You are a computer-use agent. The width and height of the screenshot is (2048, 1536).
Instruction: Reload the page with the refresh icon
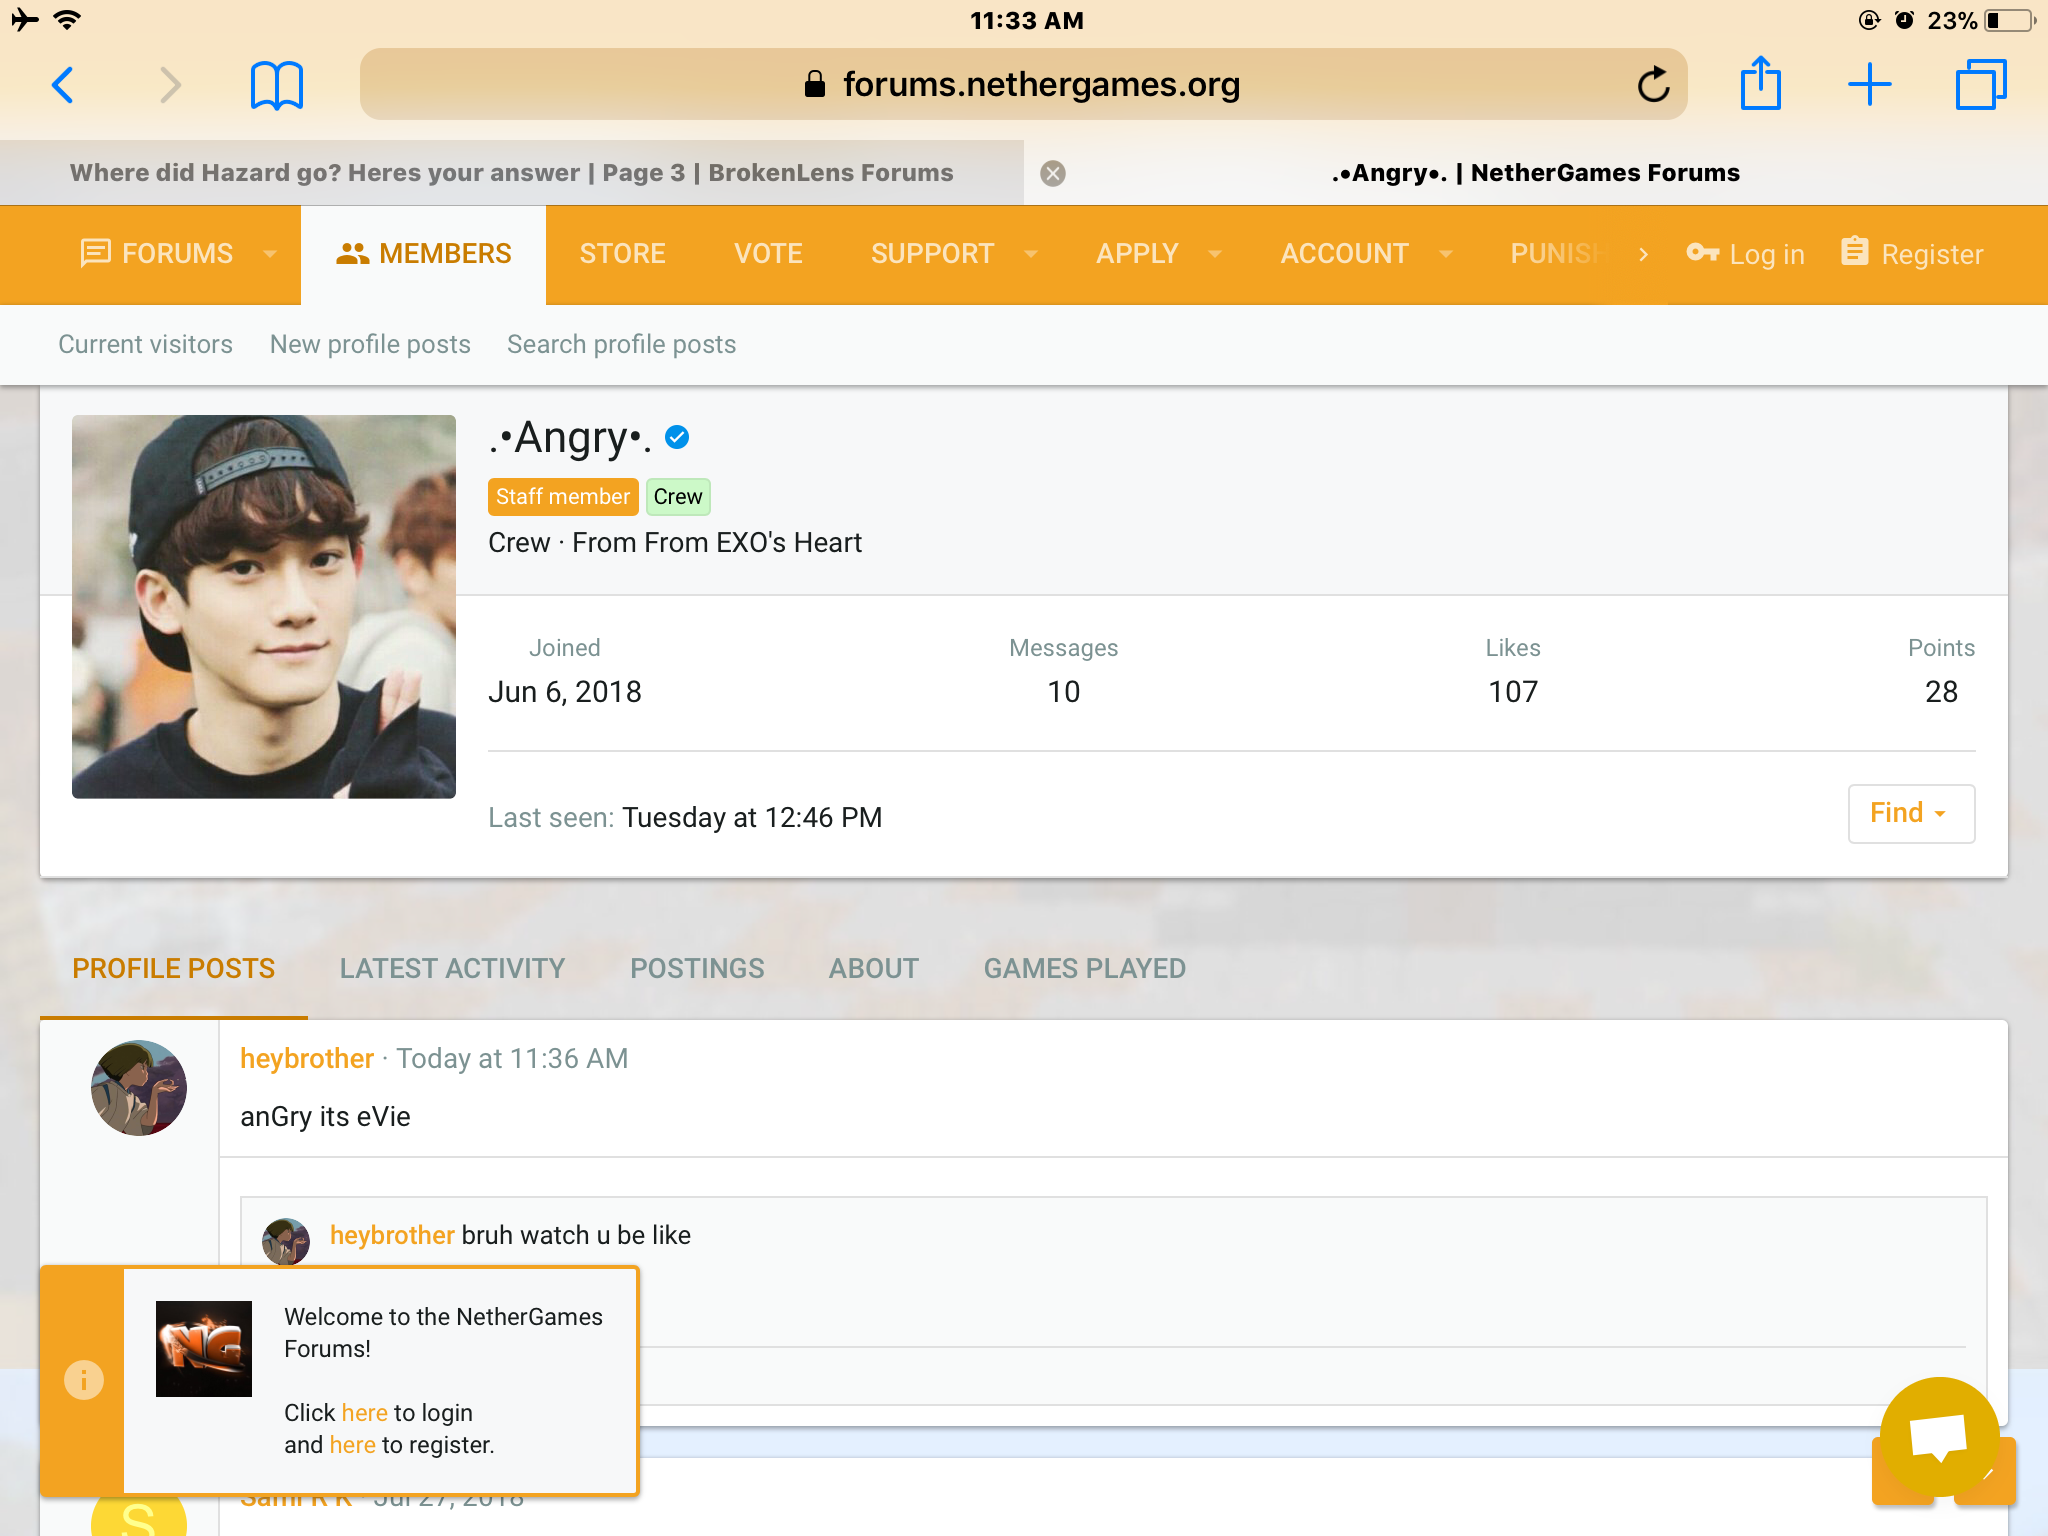[x=1653, y=84]
